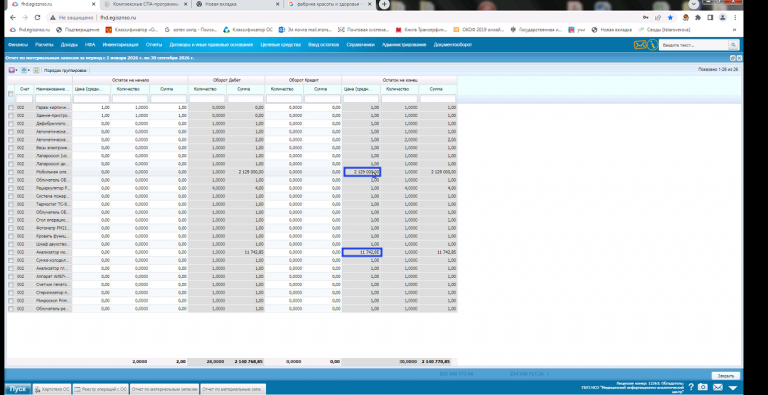Open the 'Справочники' menu
The height and width of the screenshot is (395, 768).
(x=360, y=45)
